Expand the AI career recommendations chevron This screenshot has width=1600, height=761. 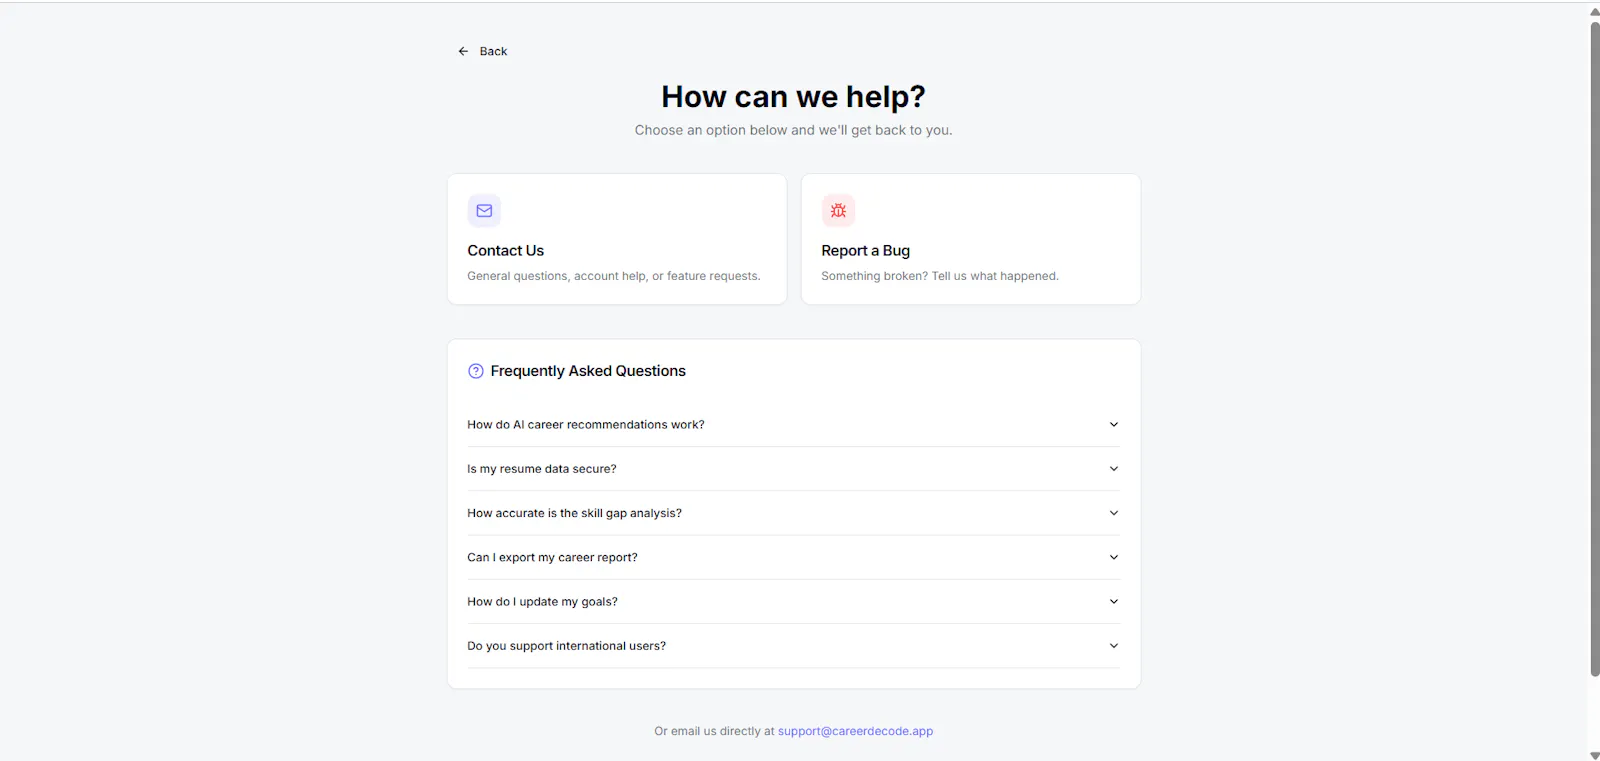(x=1114, y=425)
